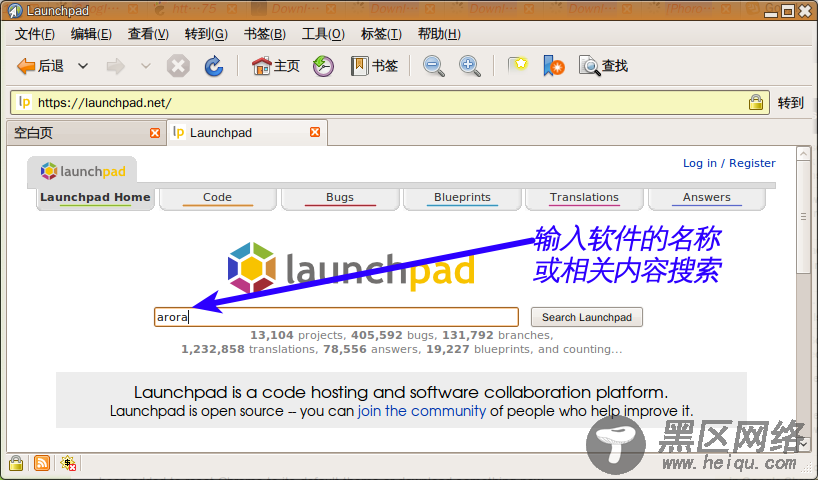818x480 pixels.
Task: Click the bookmark this page icon
Action: coord(554,66)
